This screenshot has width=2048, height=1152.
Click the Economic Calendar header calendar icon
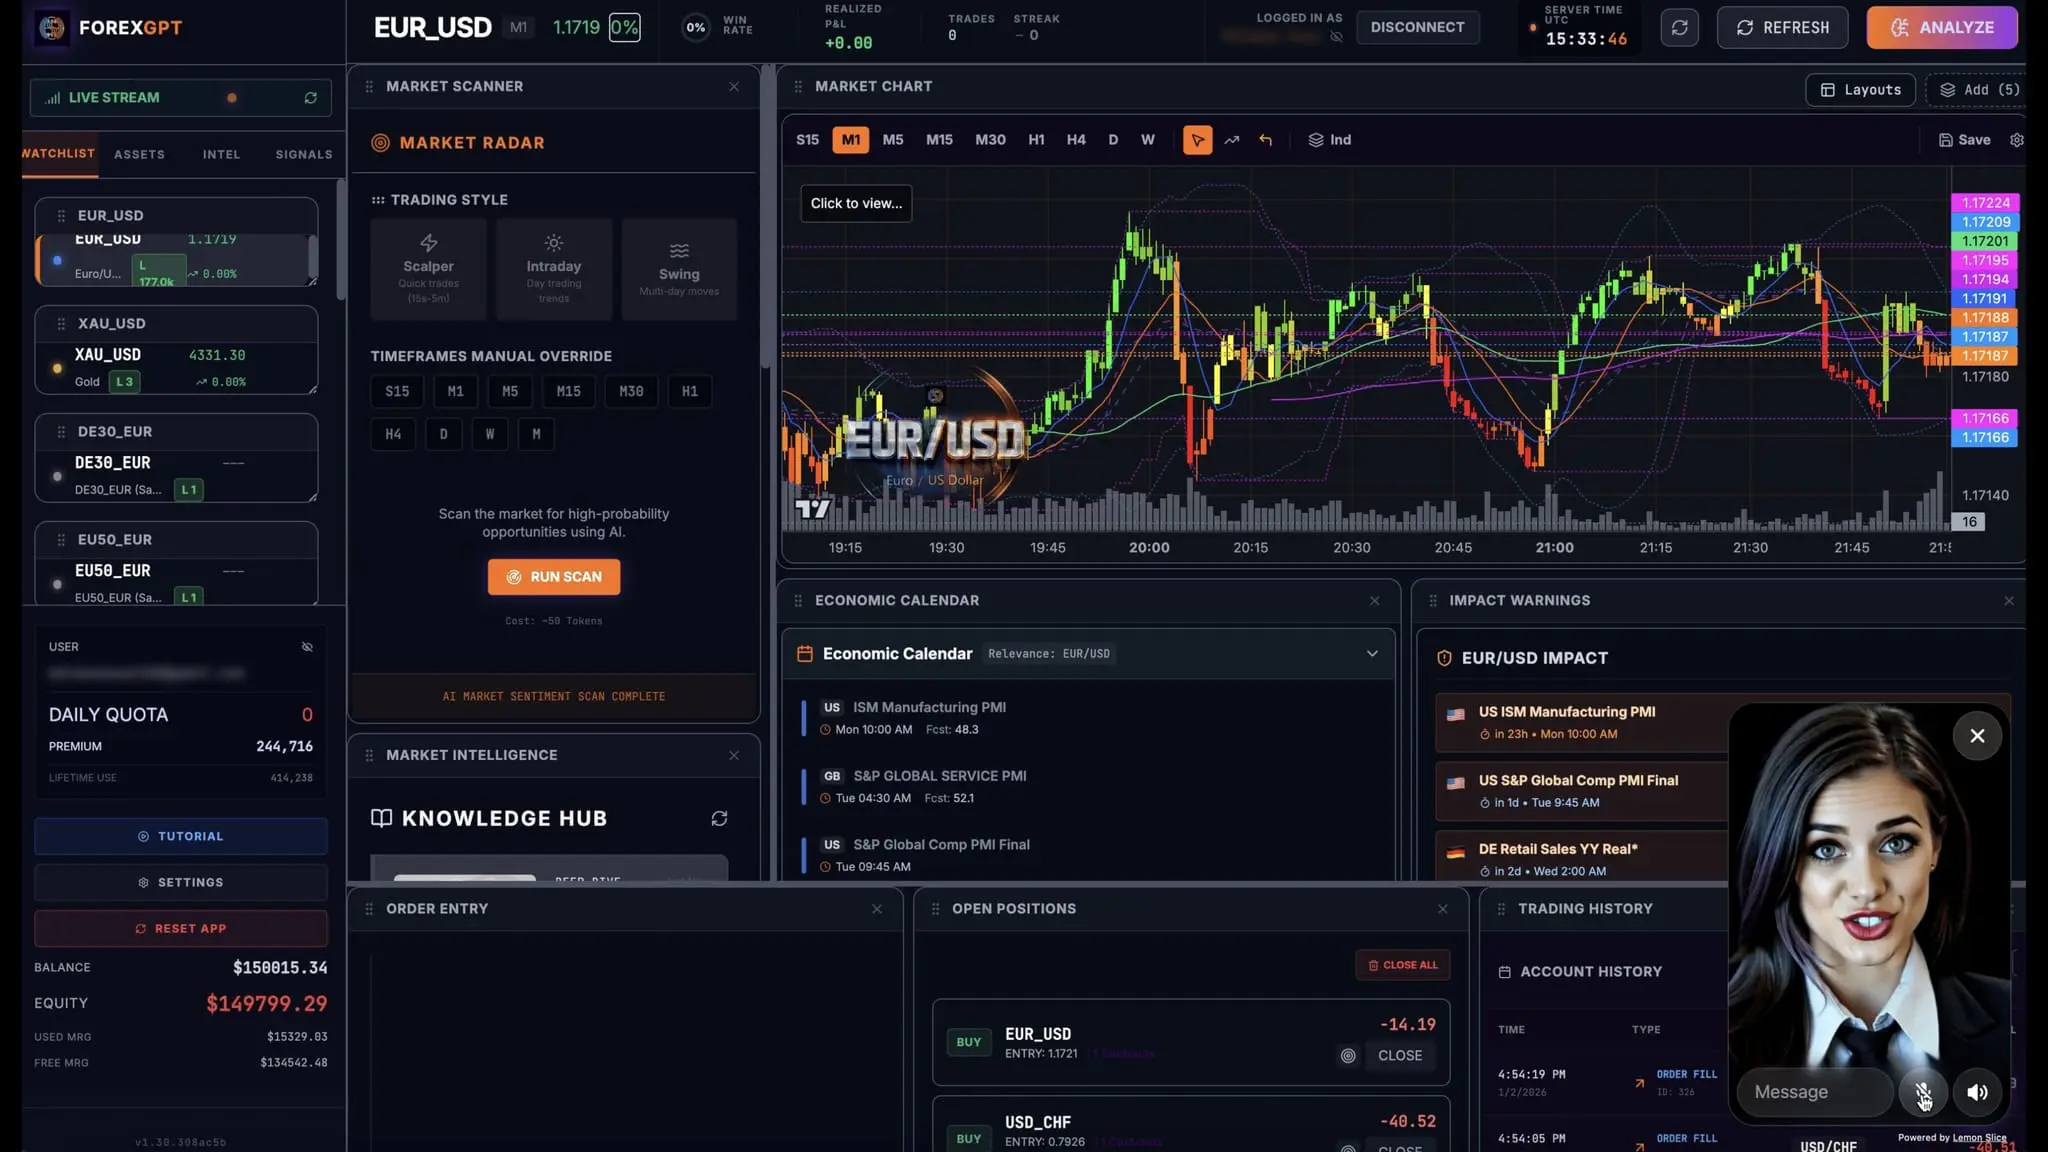(x=804, y=654)
